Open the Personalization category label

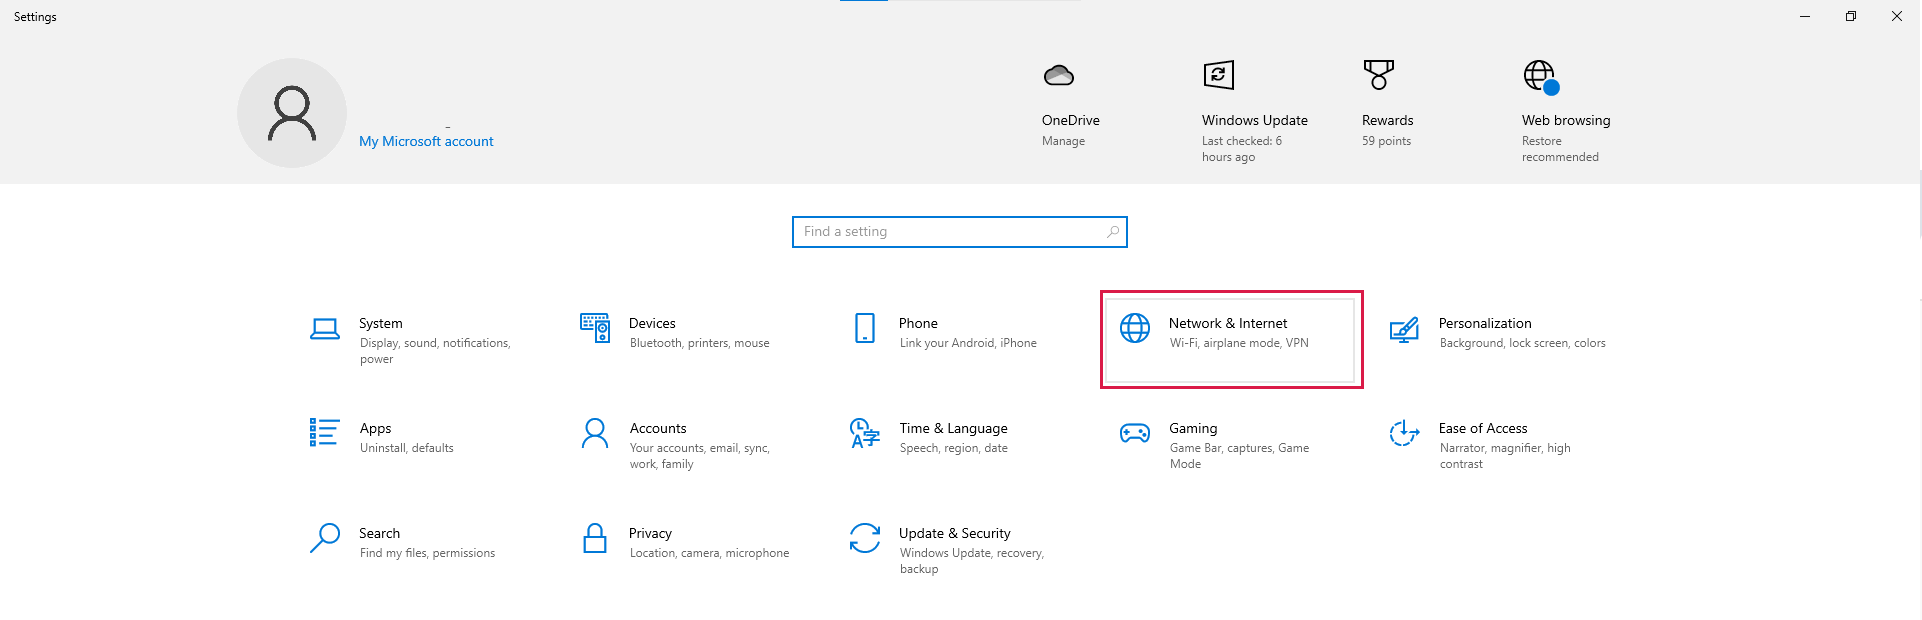[x=1485, y=323]
